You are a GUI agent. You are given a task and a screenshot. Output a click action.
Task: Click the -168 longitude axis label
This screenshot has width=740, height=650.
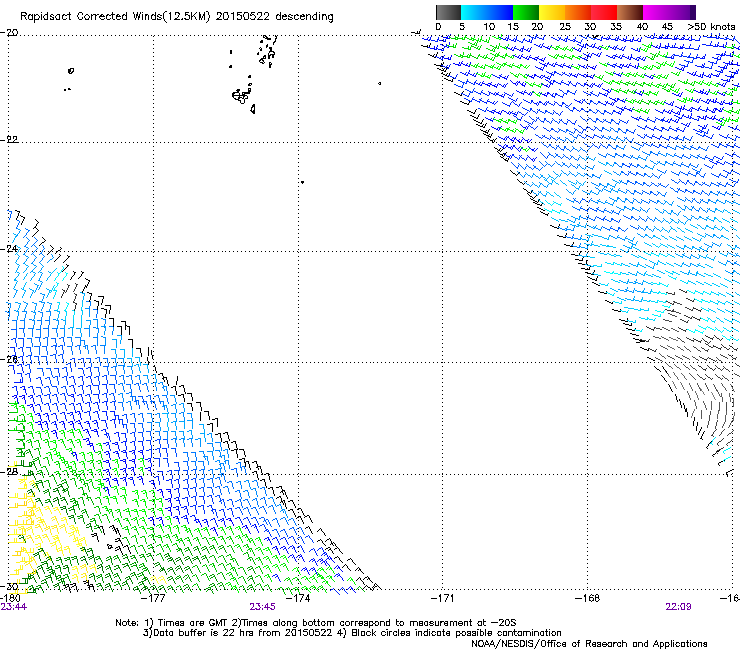pyautogui.click(x=587, y=598)
